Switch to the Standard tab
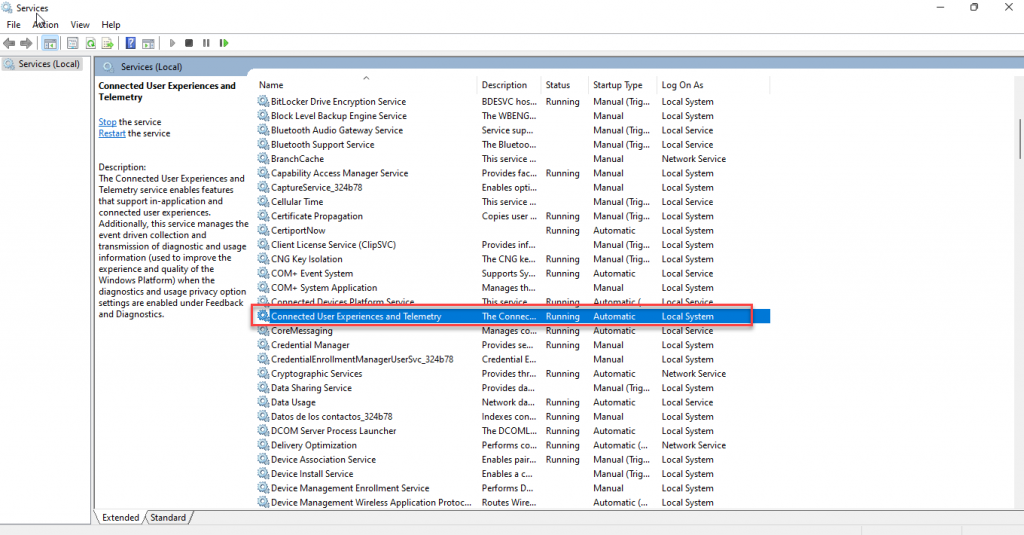The height and width of the screenshot is (535, 1024). (x=168, y=517)
